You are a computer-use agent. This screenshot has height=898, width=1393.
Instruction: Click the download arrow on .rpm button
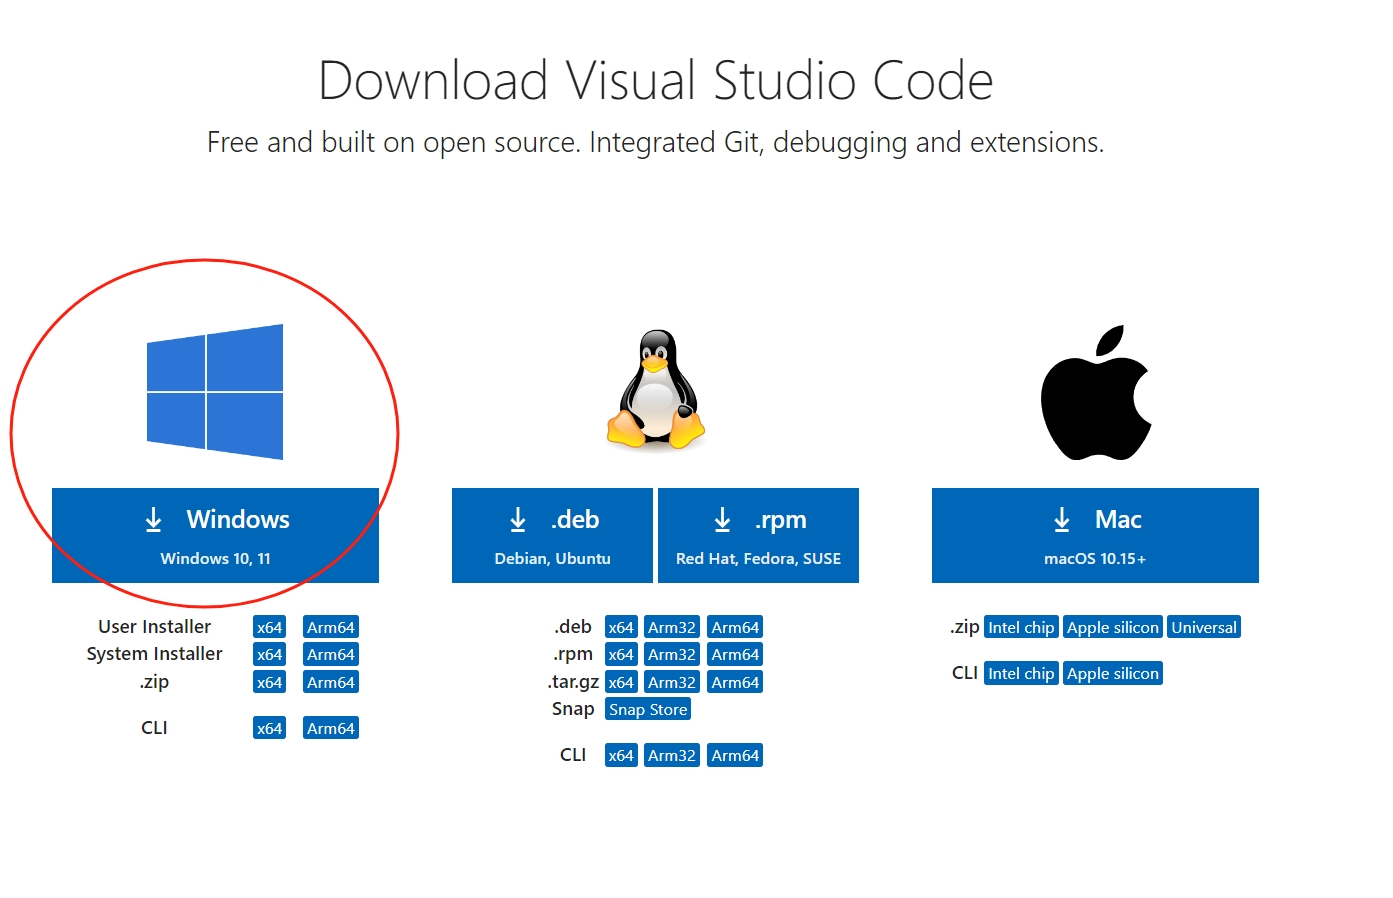[x=722, y=520]
